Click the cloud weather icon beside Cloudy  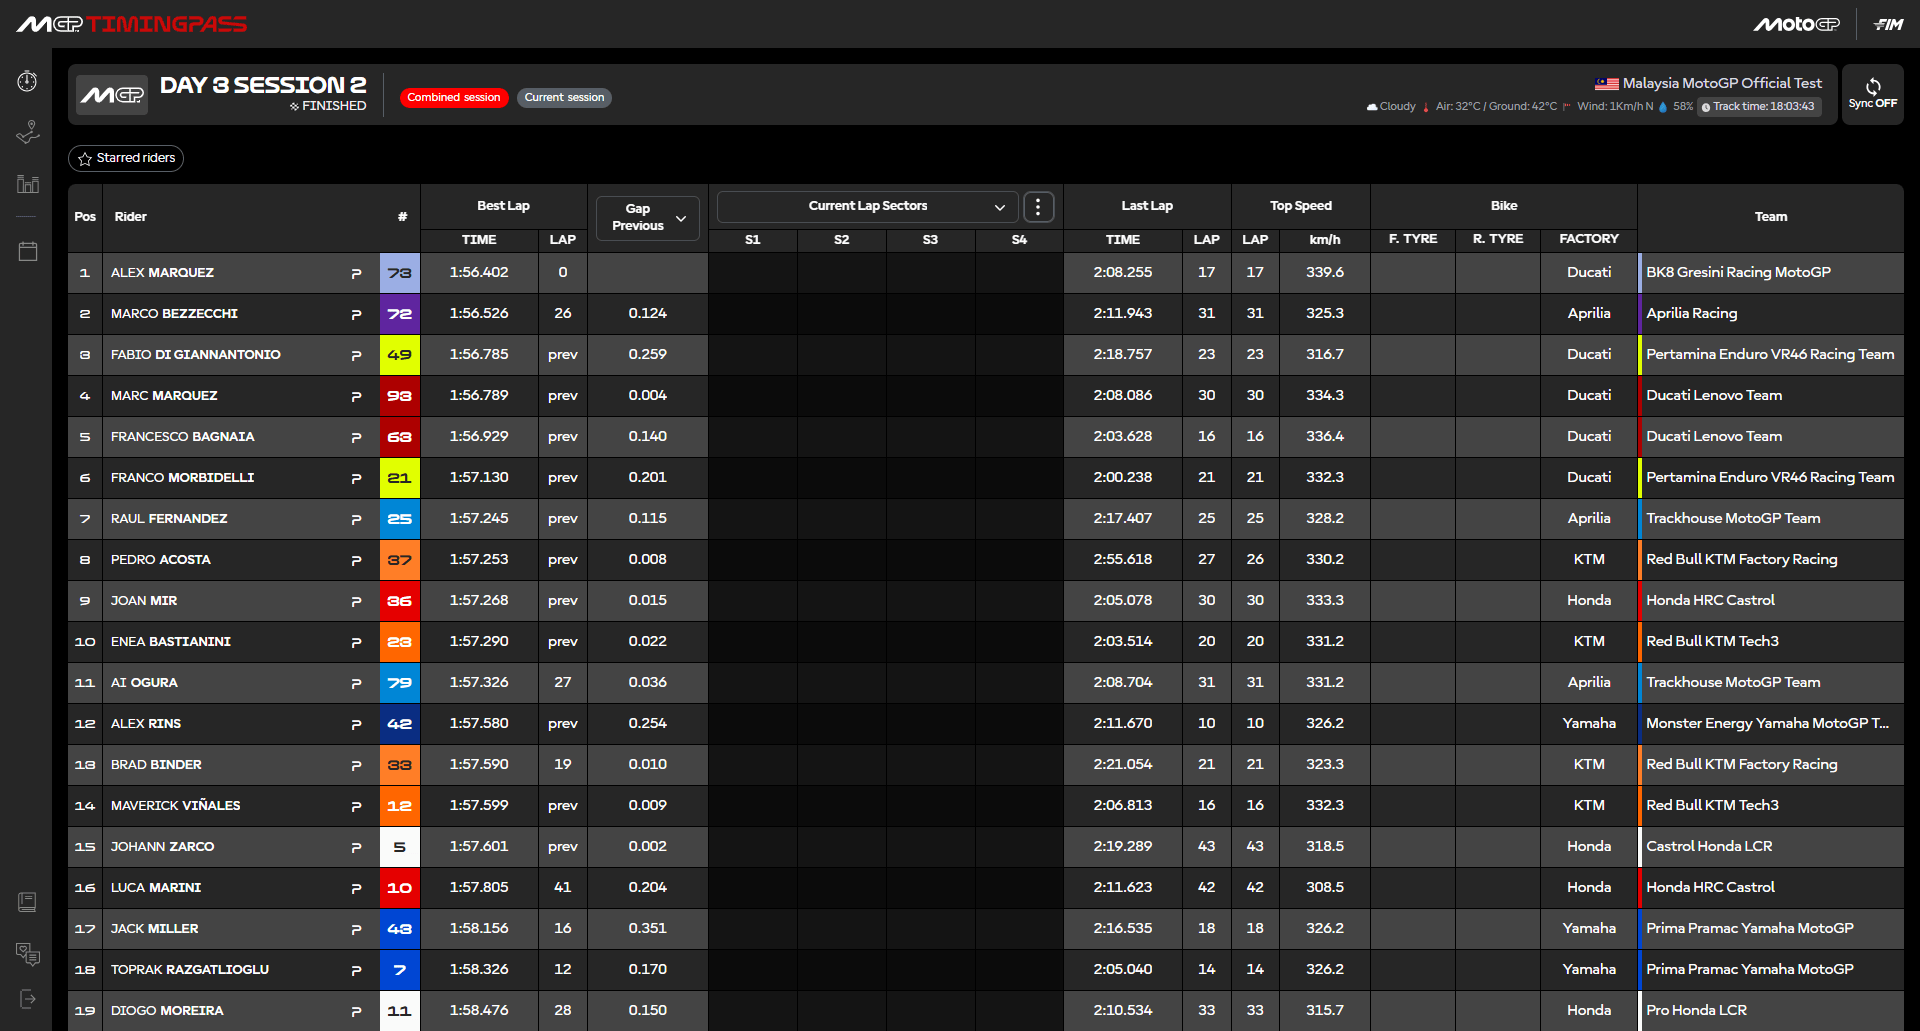point(1372,107)
